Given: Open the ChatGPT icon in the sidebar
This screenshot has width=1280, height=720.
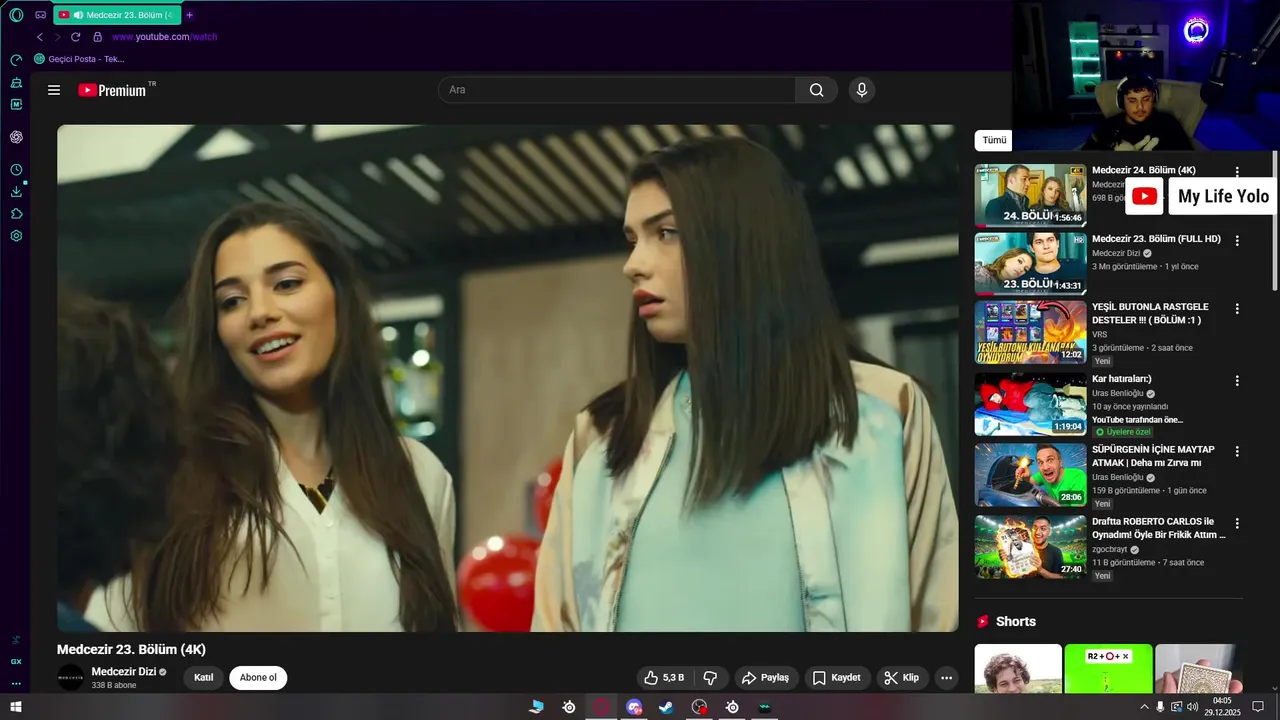Looking at the screenshot, I should (x=16, y=137).
